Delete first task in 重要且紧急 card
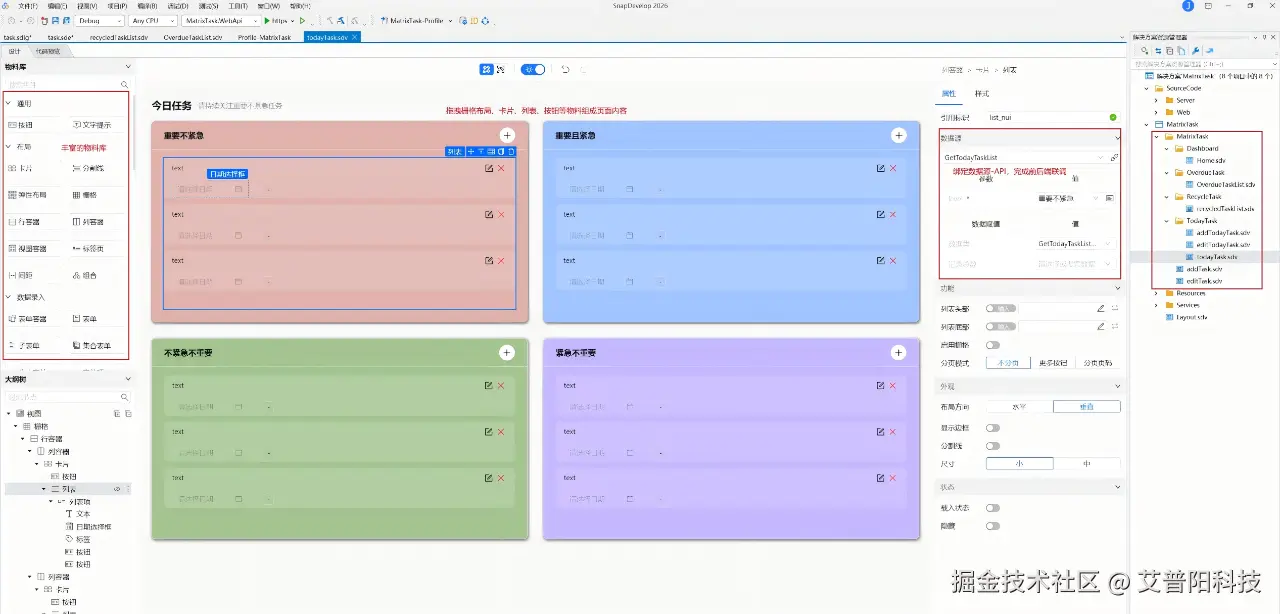This screenshot has height=614, width=1280. pyautogui.click(x=893, y=168)
